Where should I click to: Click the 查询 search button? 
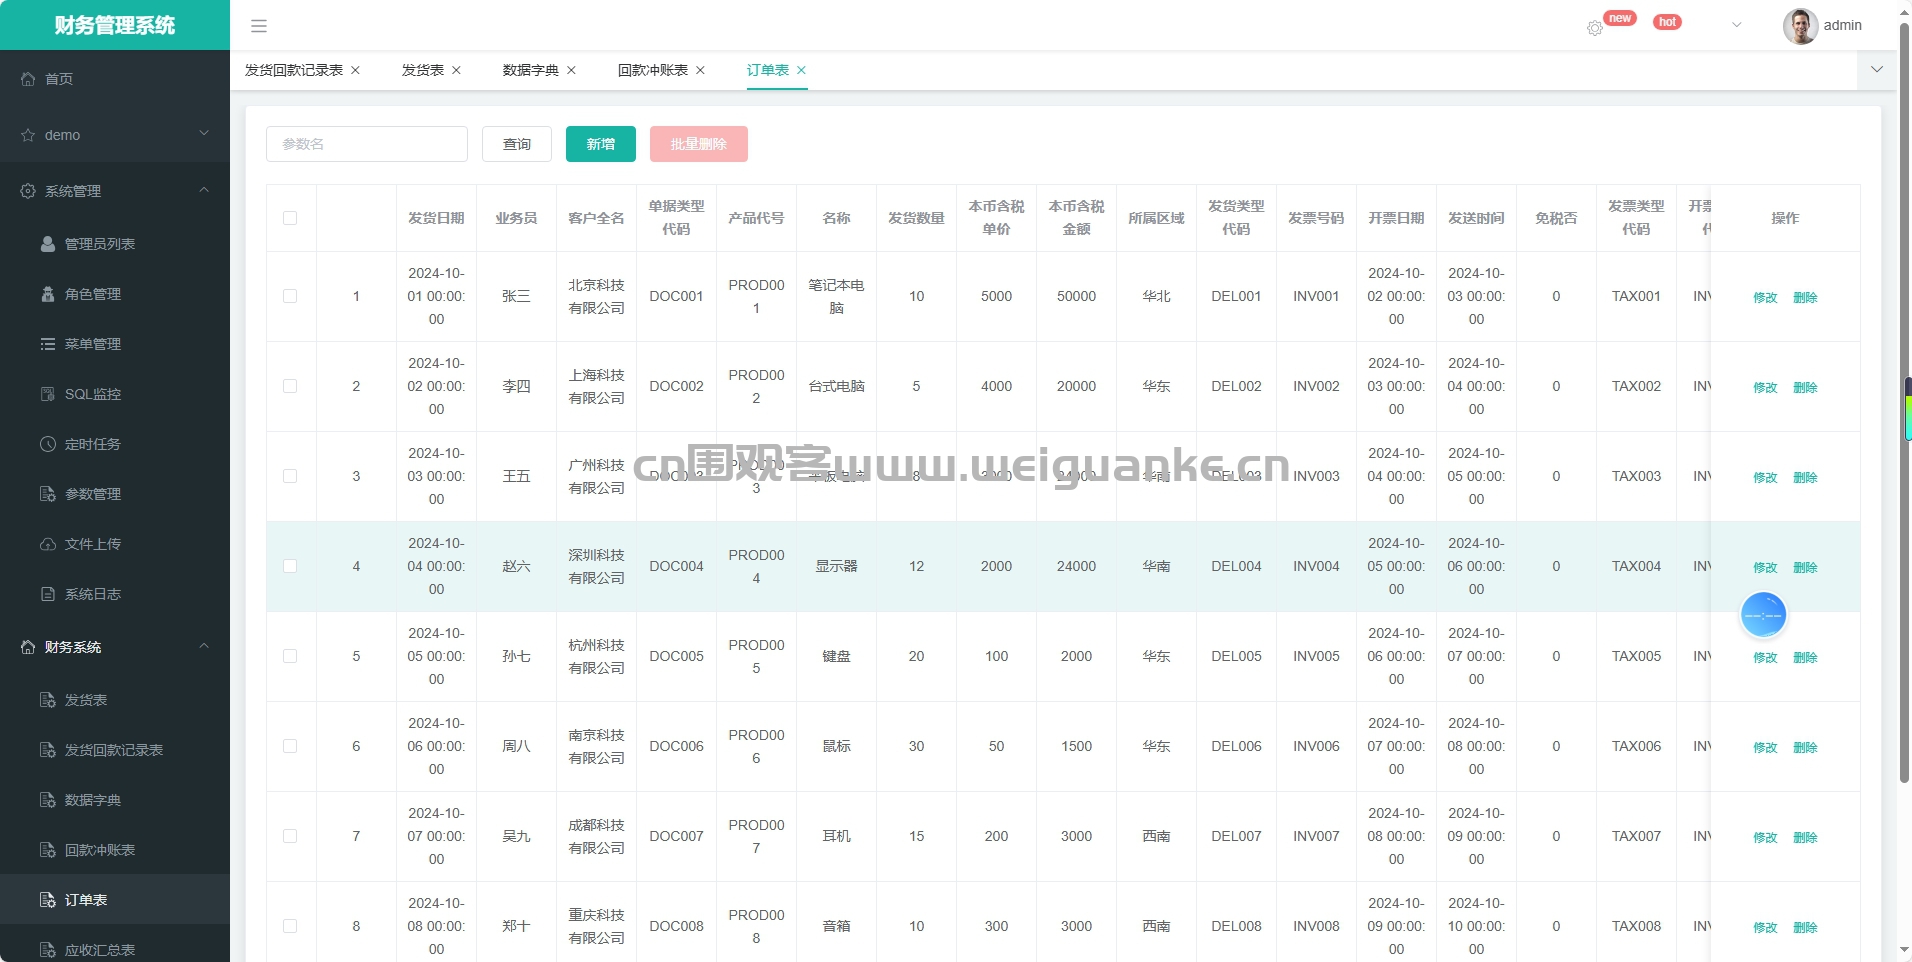click(x=517, y=144)
